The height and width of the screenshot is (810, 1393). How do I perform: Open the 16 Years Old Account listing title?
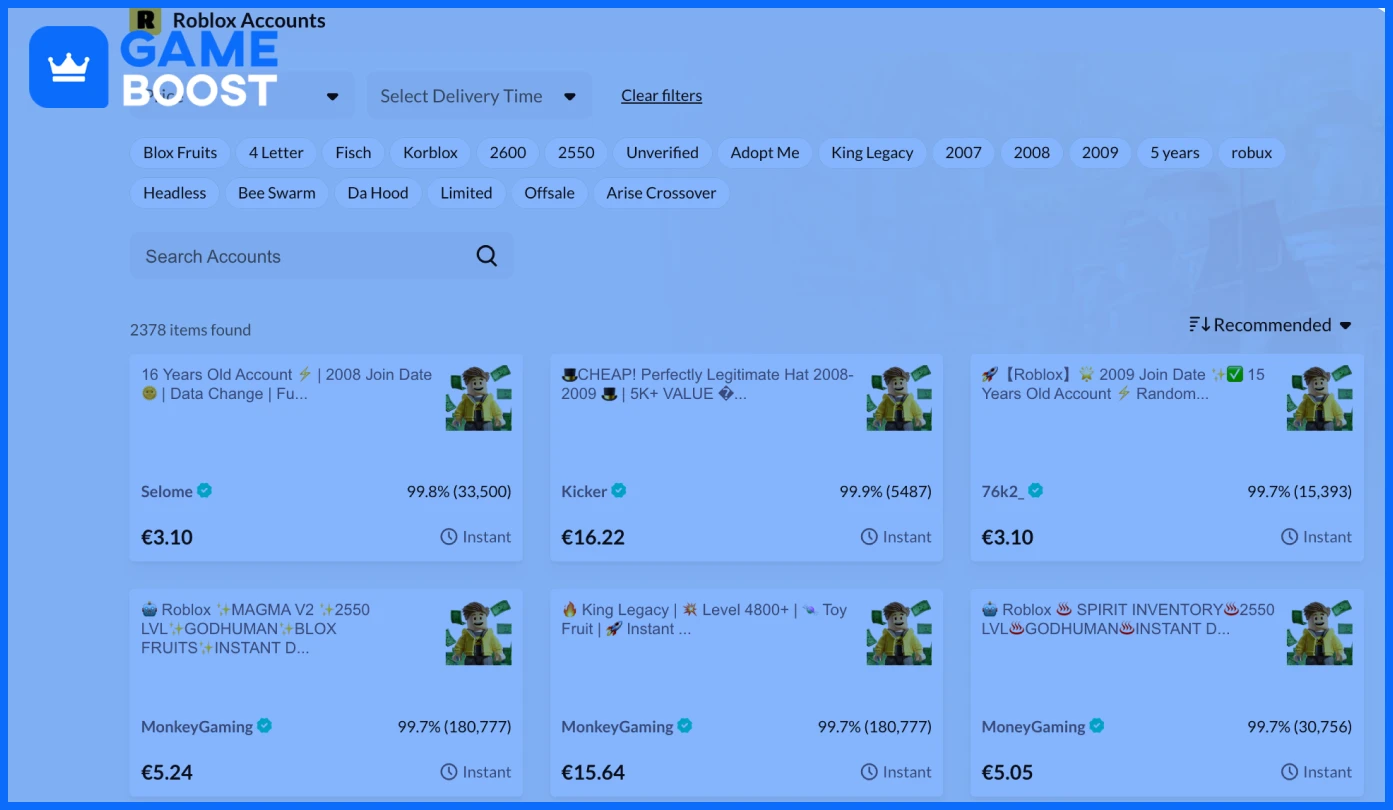[x=287, y=384]
